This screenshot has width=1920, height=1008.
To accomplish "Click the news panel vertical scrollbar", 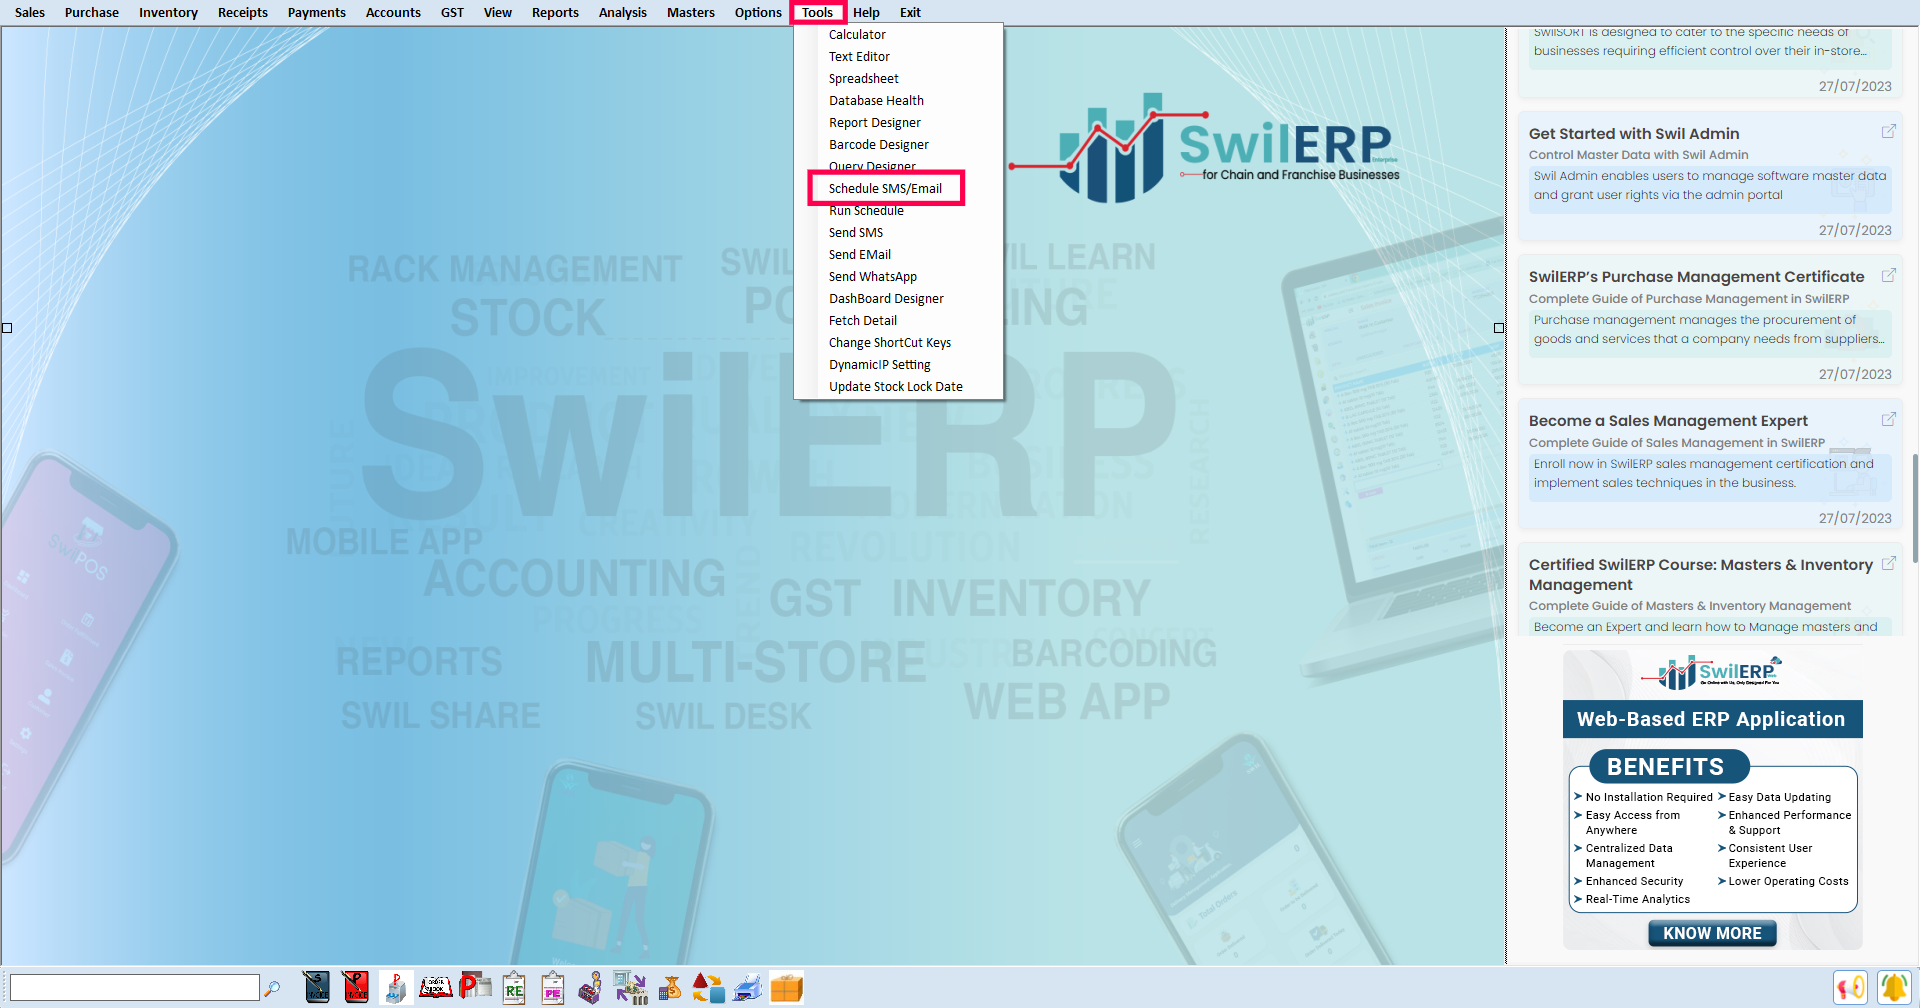I will pyautogui.click(x=1914, y=508).
